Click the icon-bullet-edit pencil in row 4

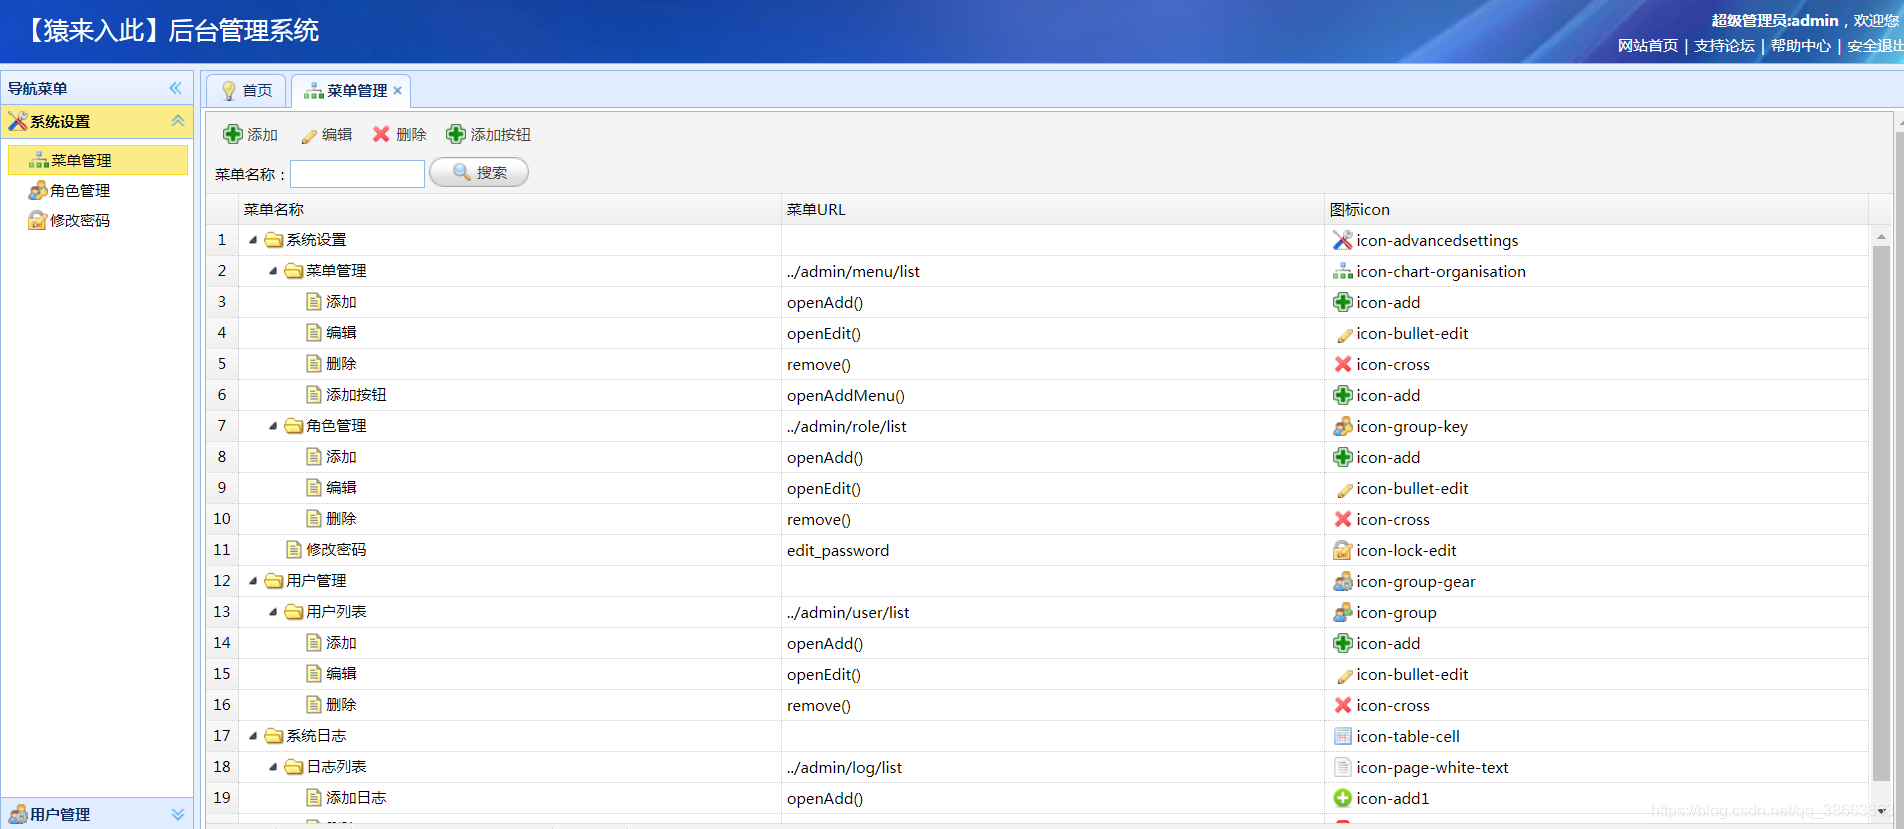(x=1343, y=334)
